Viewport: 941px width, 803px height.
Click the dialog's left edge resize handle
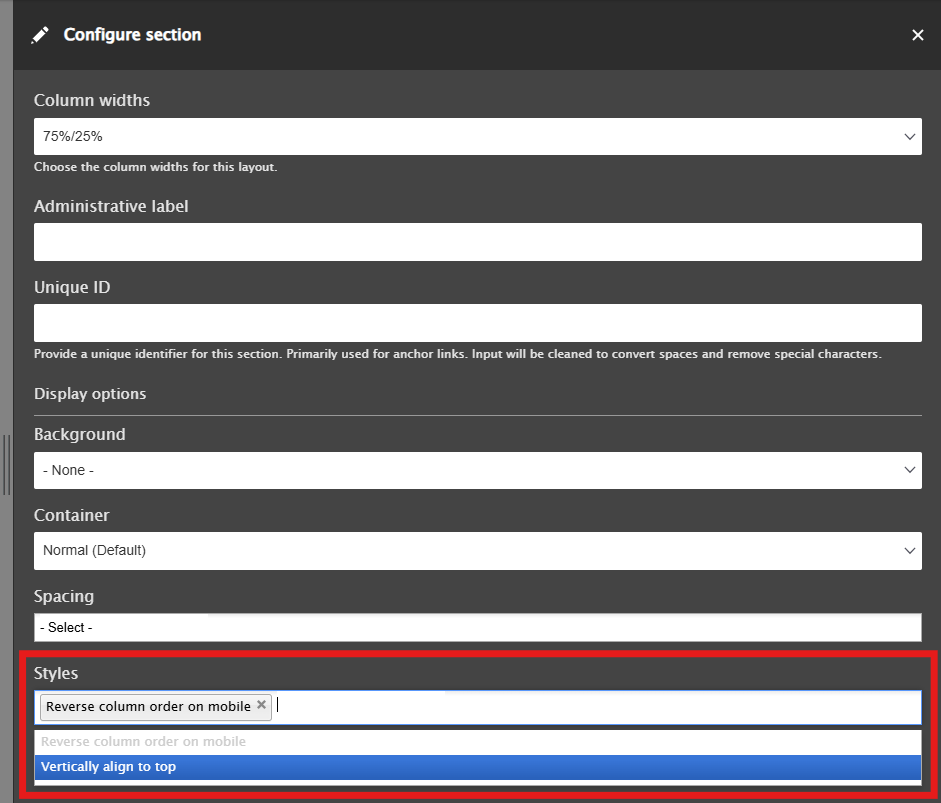coord(7,465)
